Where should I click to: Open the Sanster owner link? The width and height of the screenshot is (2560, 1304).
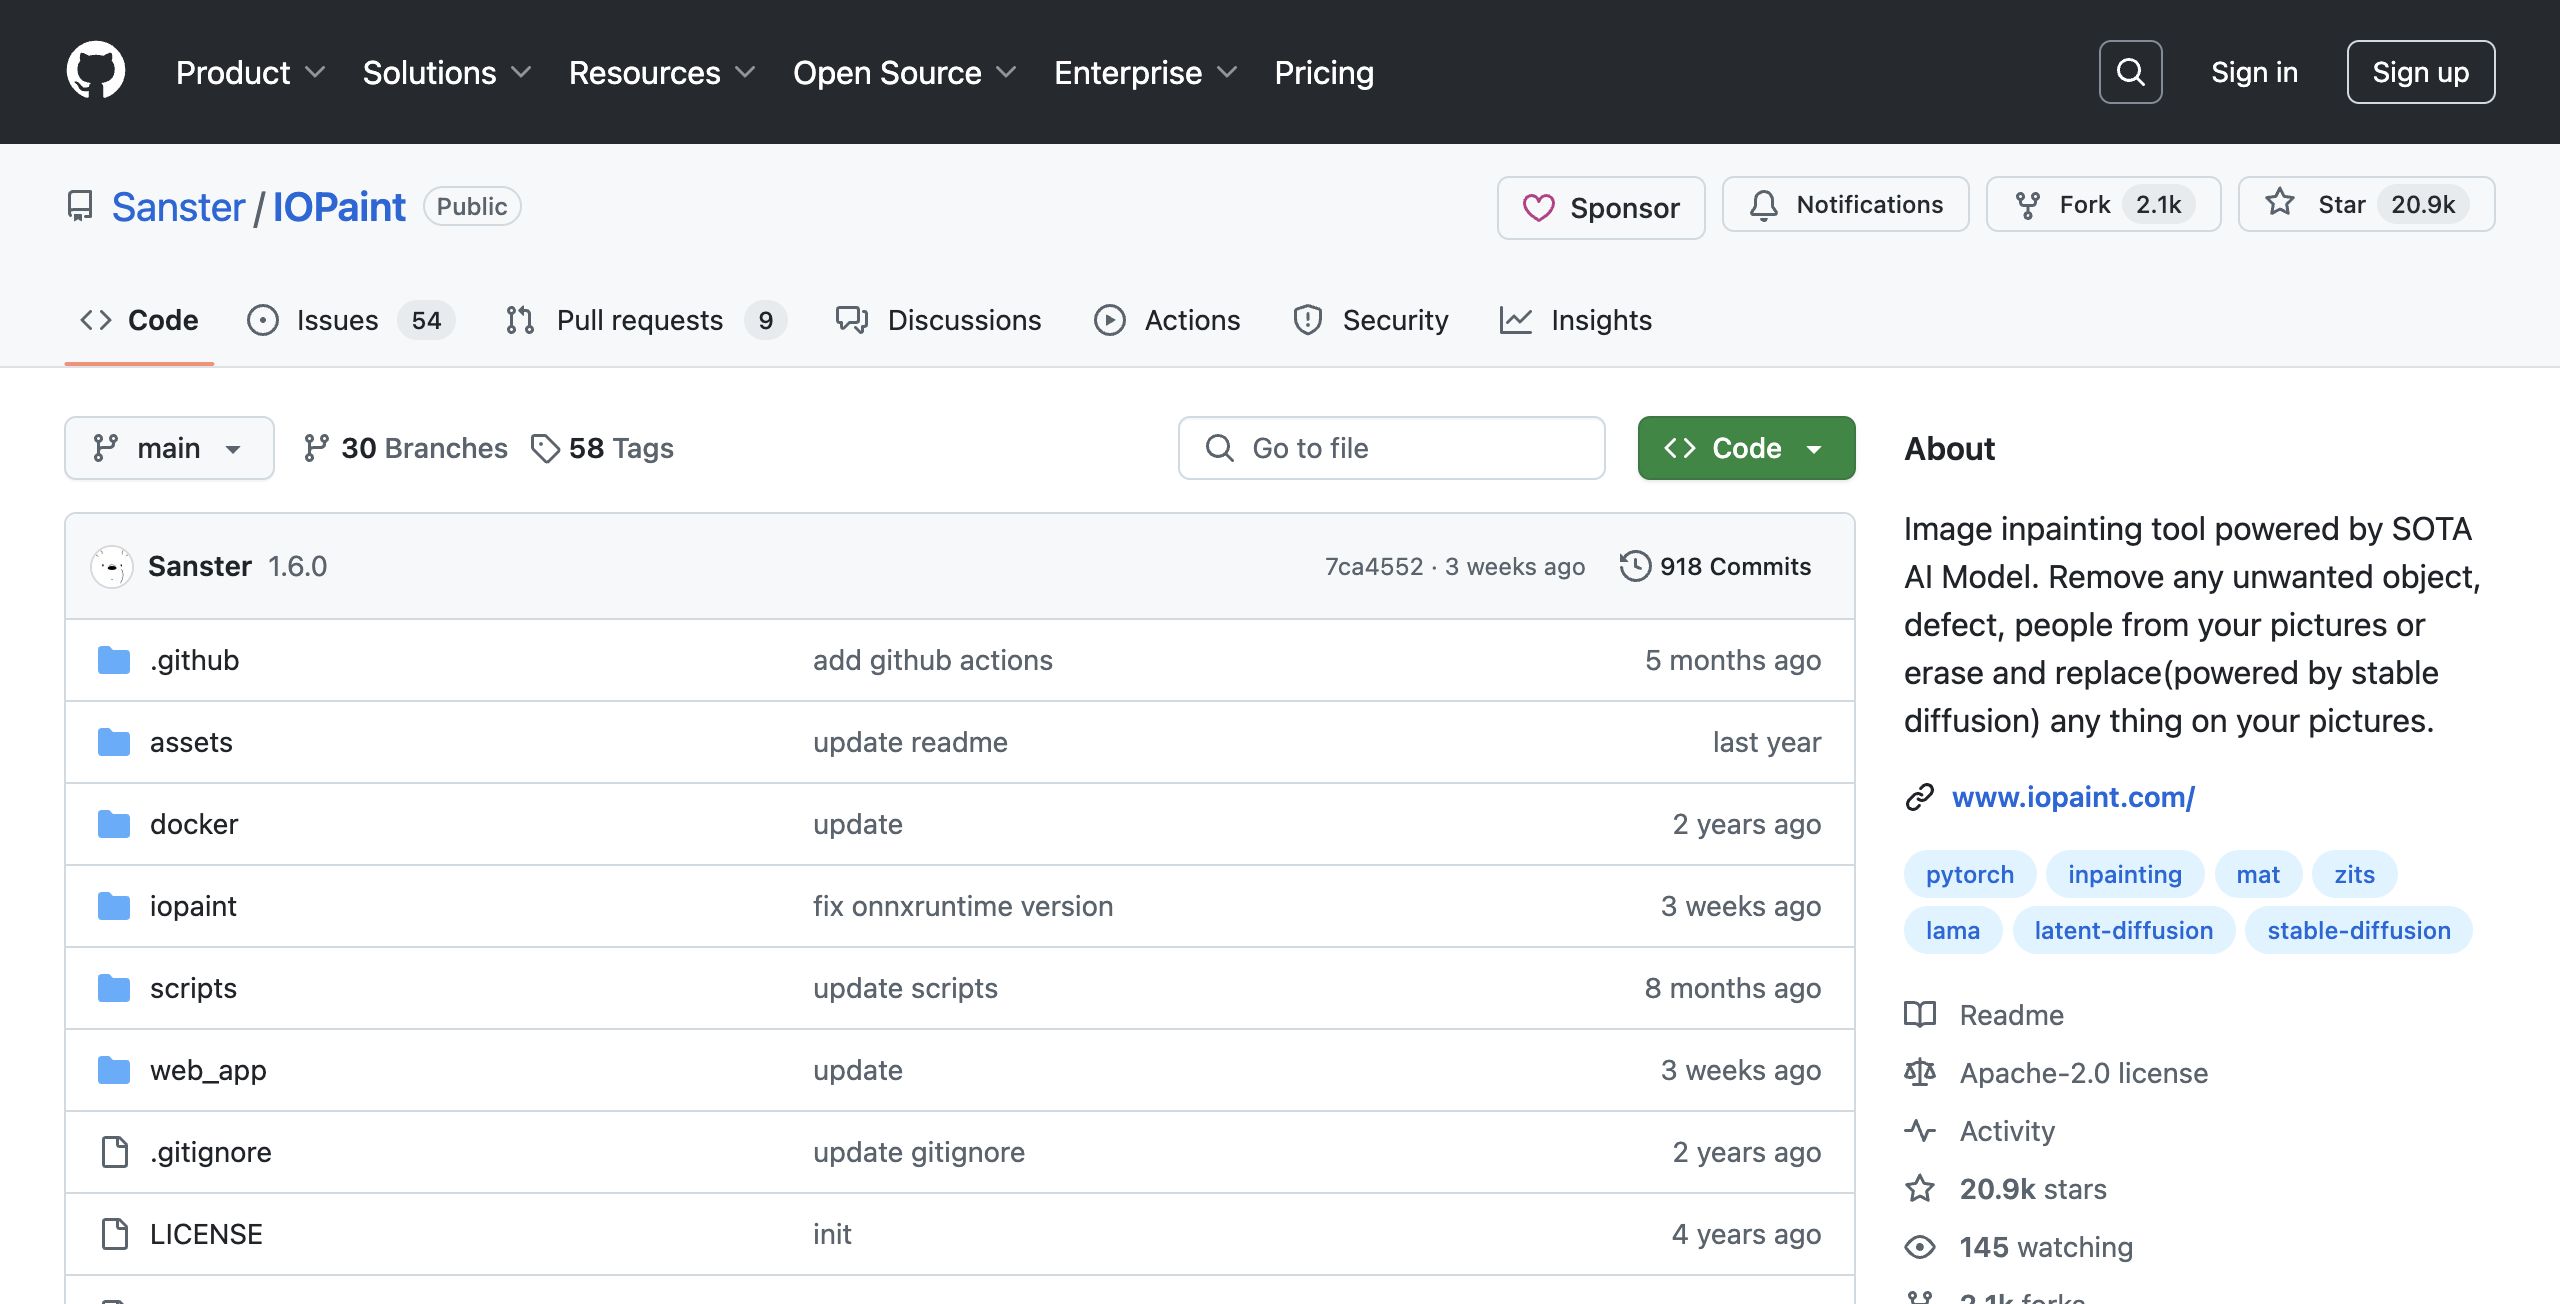[178, 207]
